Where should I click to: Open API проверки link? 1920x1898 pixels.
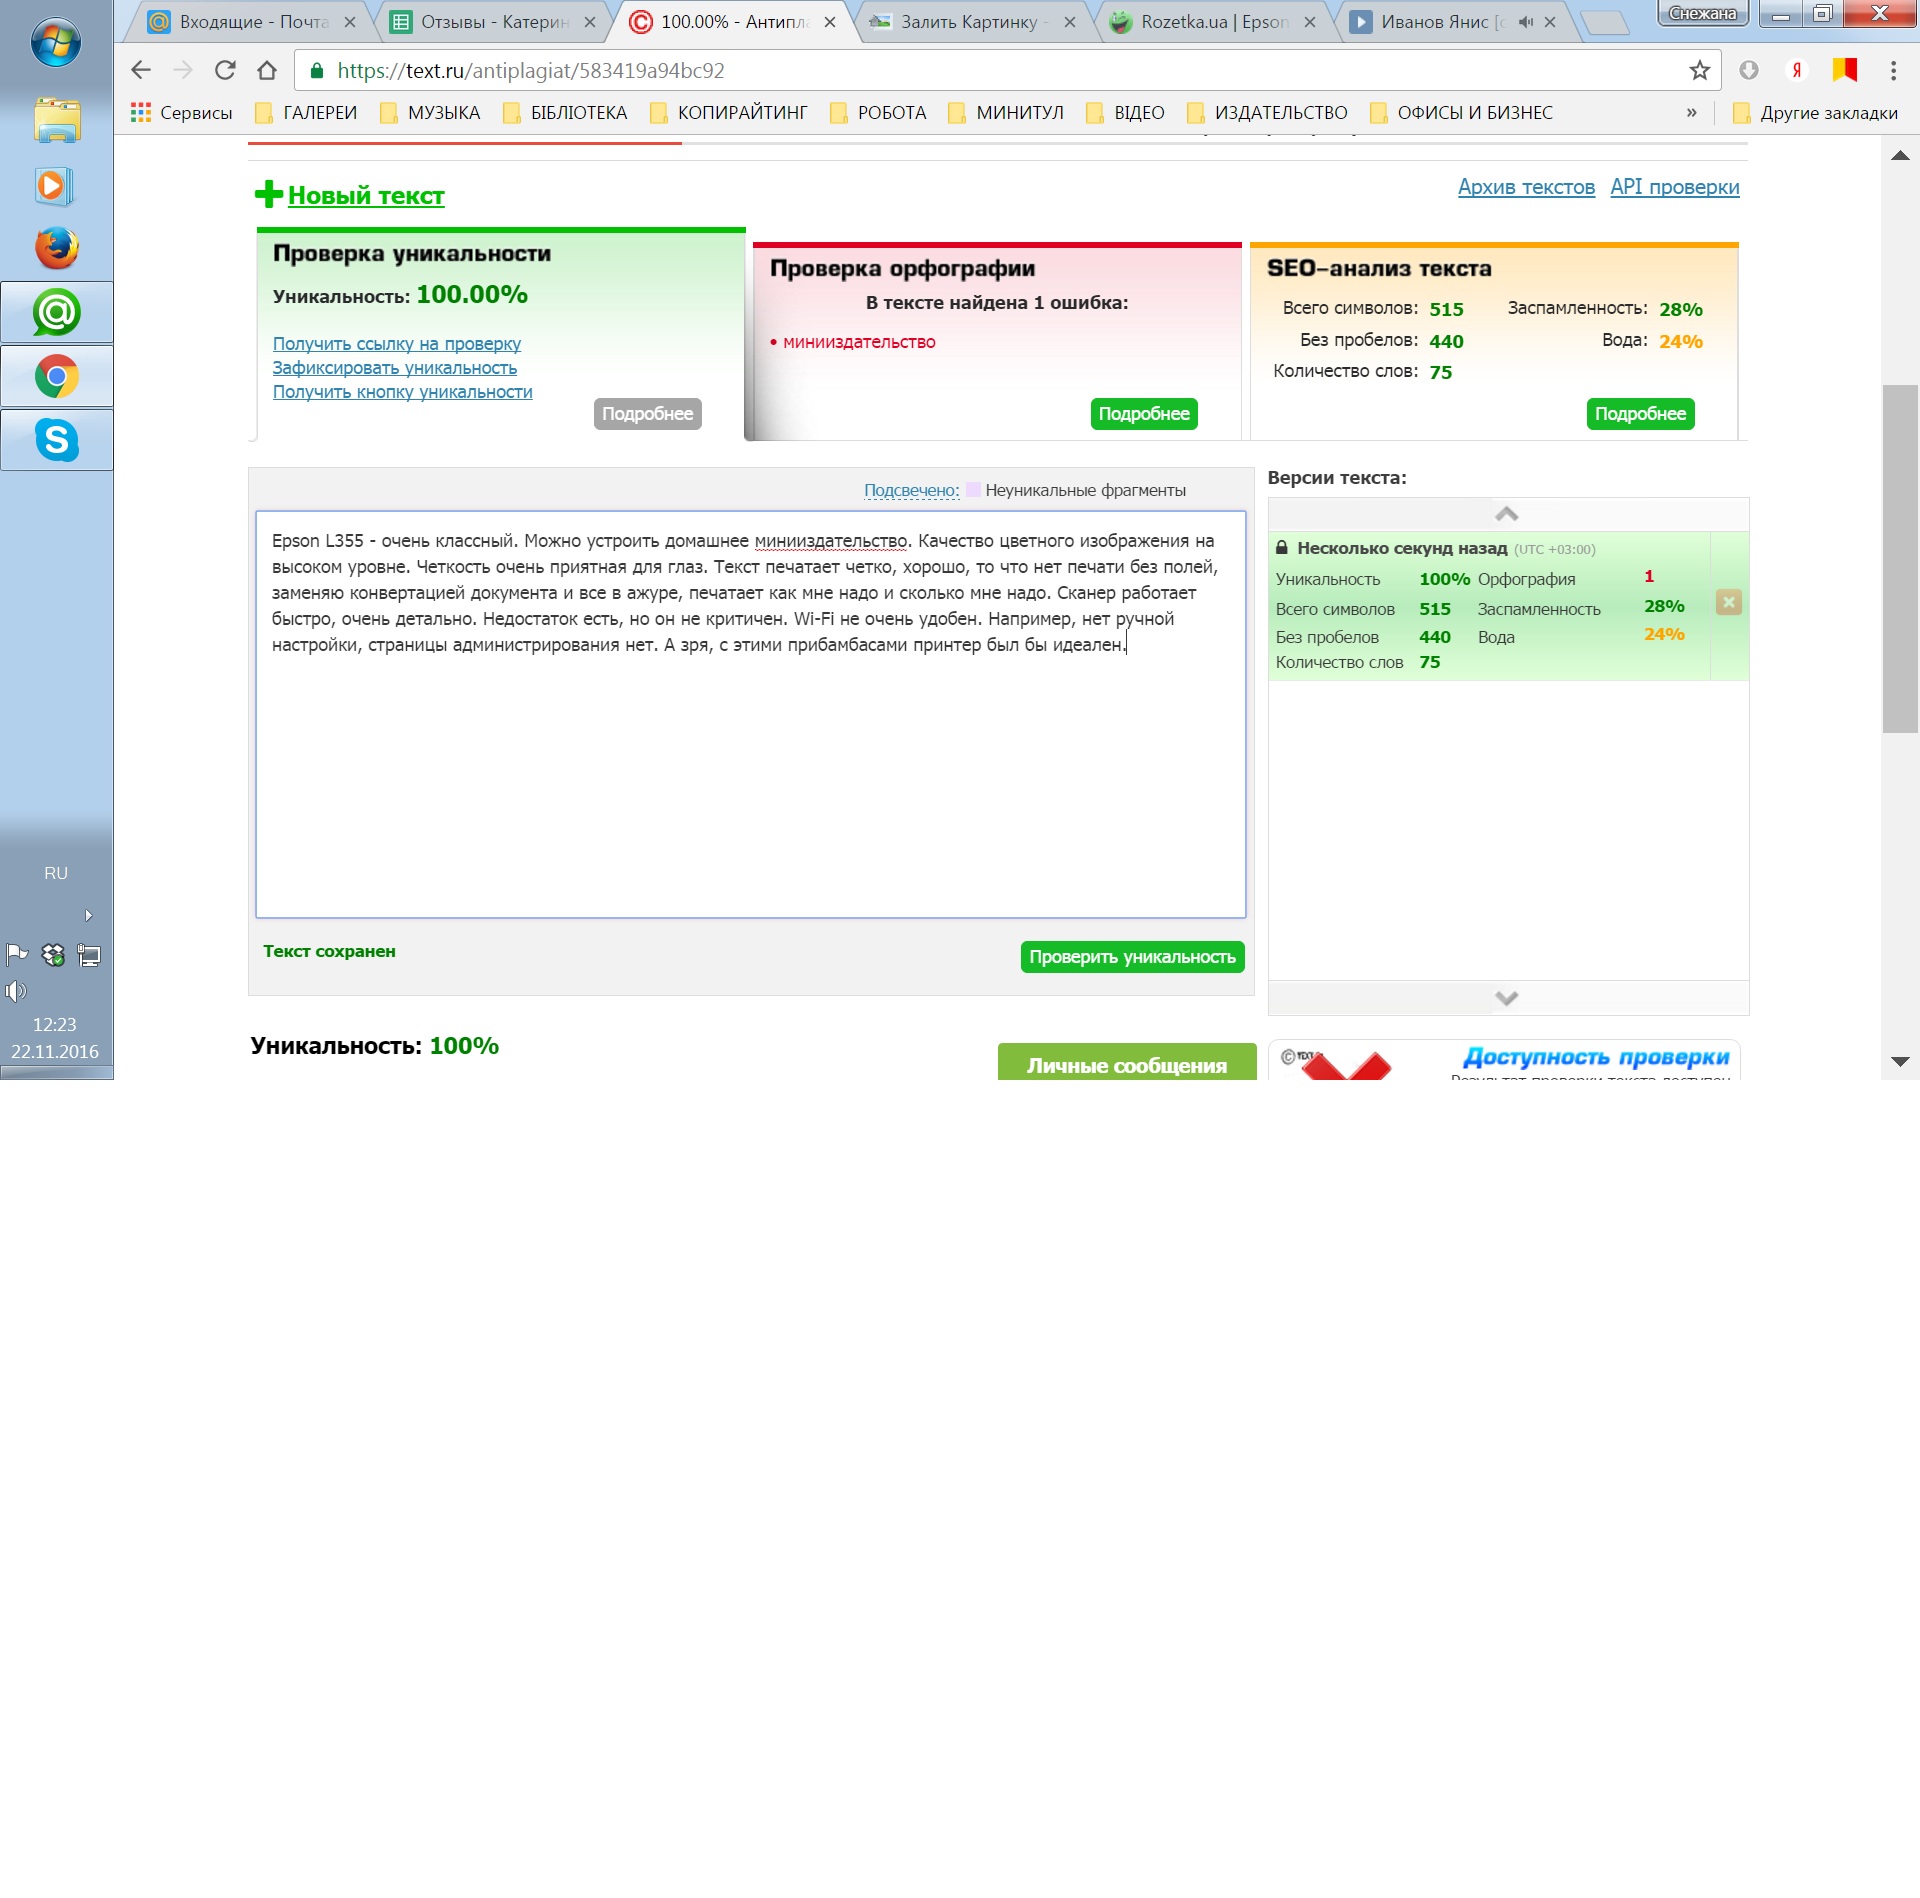coord(1675,187)
